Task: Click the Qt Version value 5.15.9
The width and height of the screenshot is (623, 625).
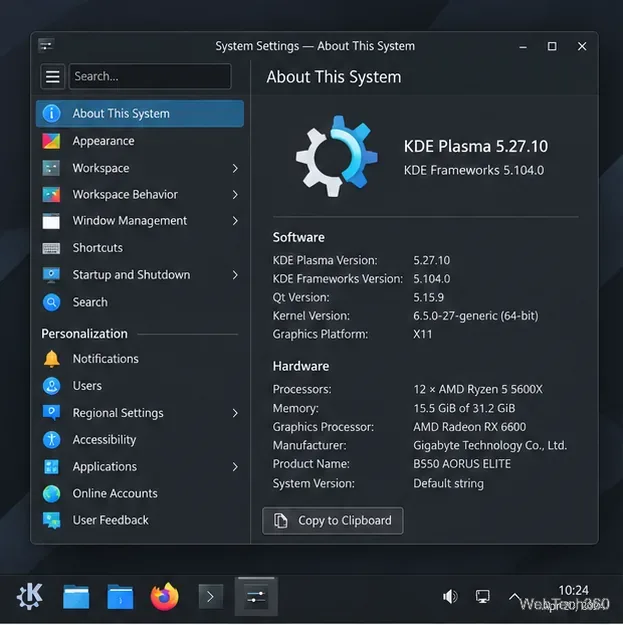Action: click(428, 297)
